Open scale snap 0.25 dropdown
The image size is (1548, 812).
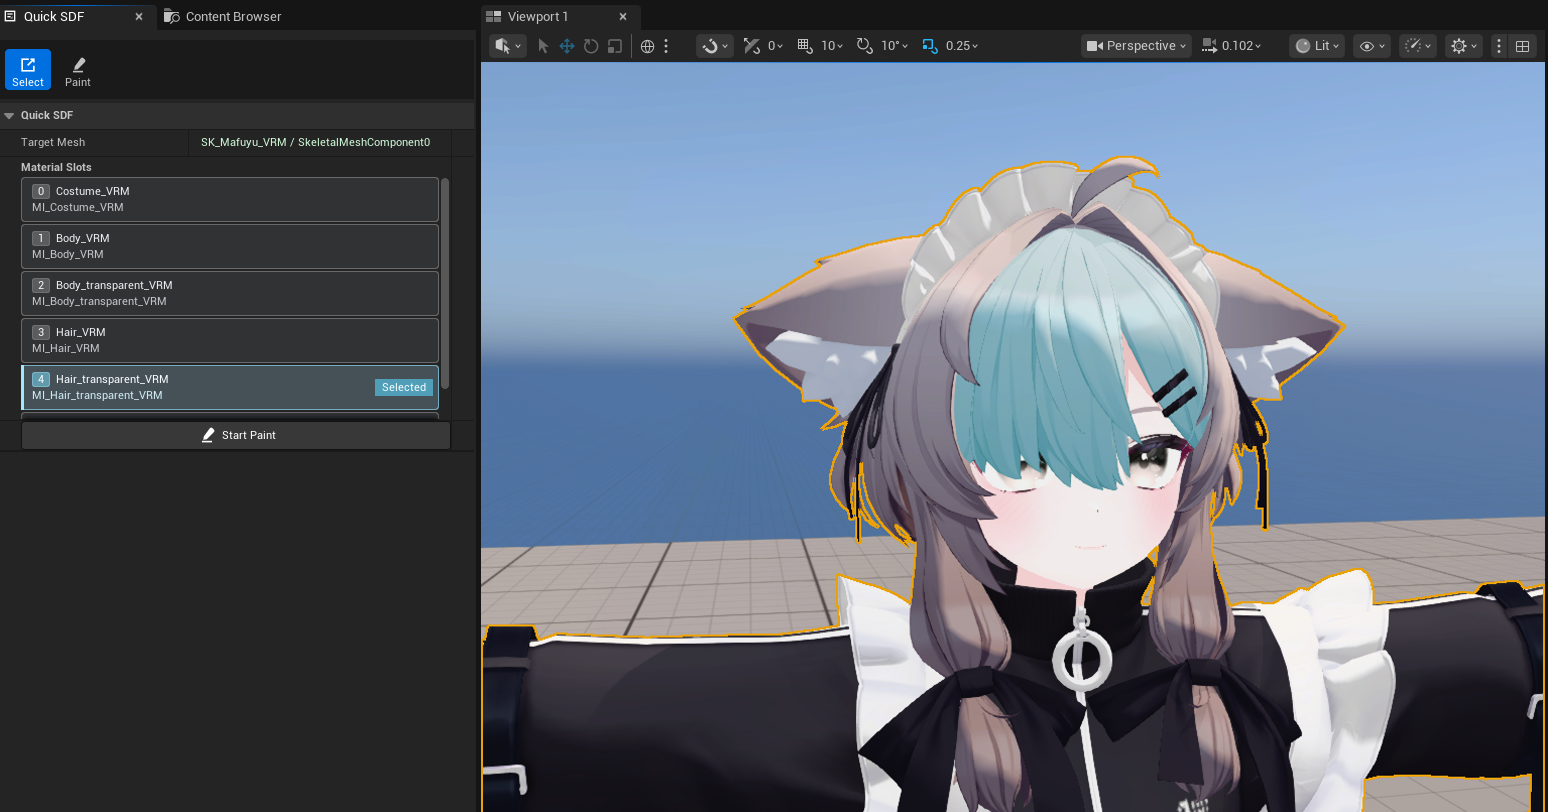[962, 46]
